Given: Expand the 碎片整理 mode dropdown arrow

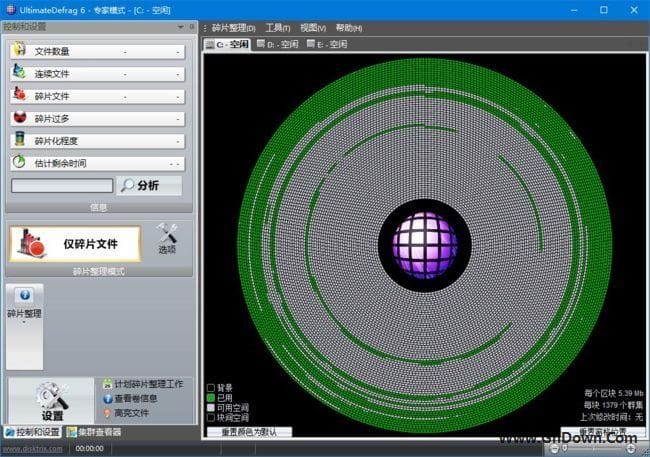Looking at the screenshot, I should coord(24,322).
